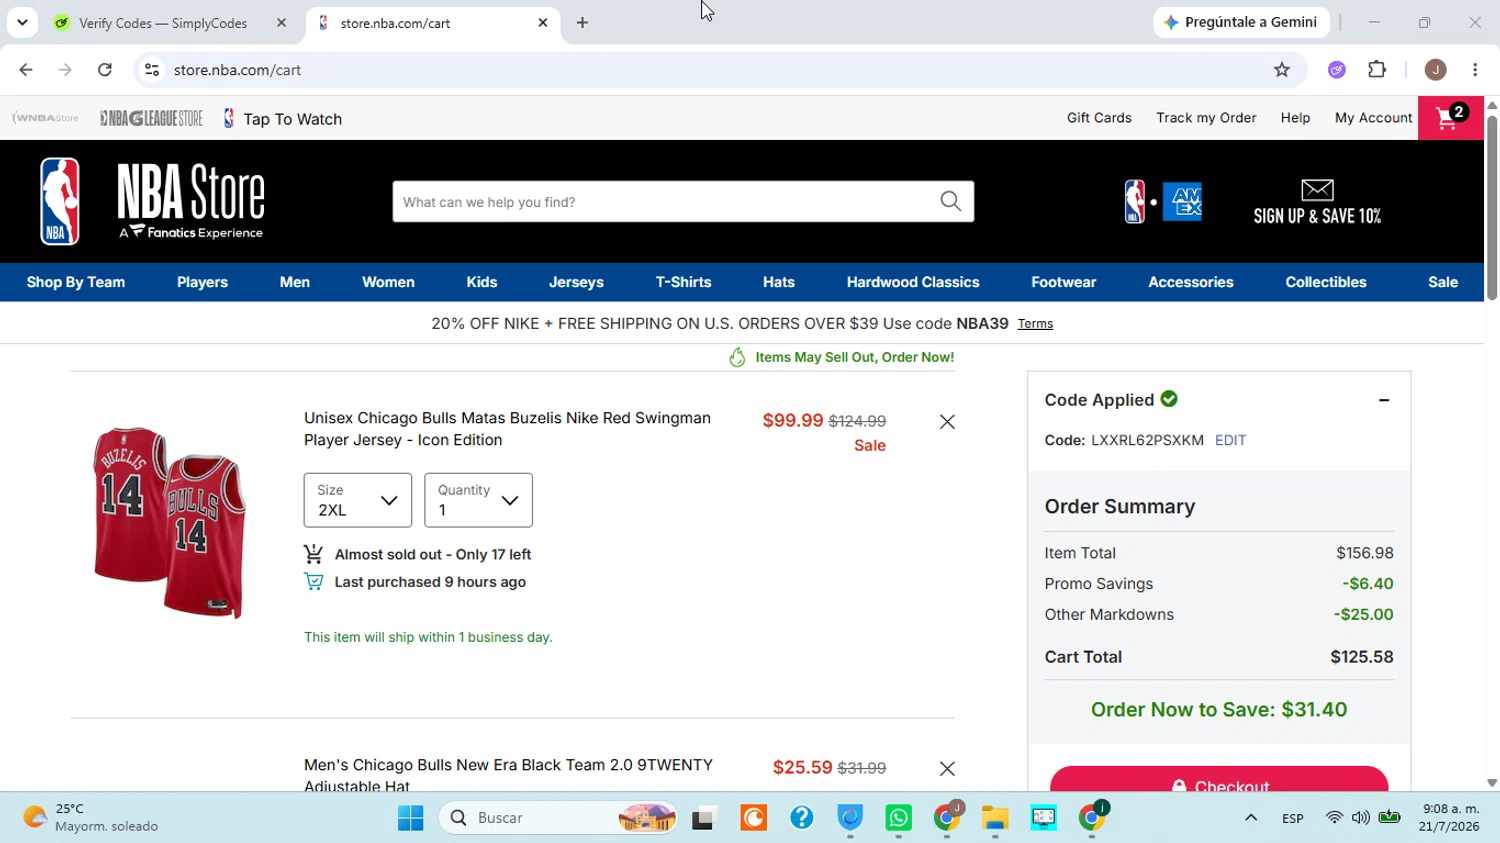
Task: Click the purple extension icon in the toolbar
Action: 1337,70
